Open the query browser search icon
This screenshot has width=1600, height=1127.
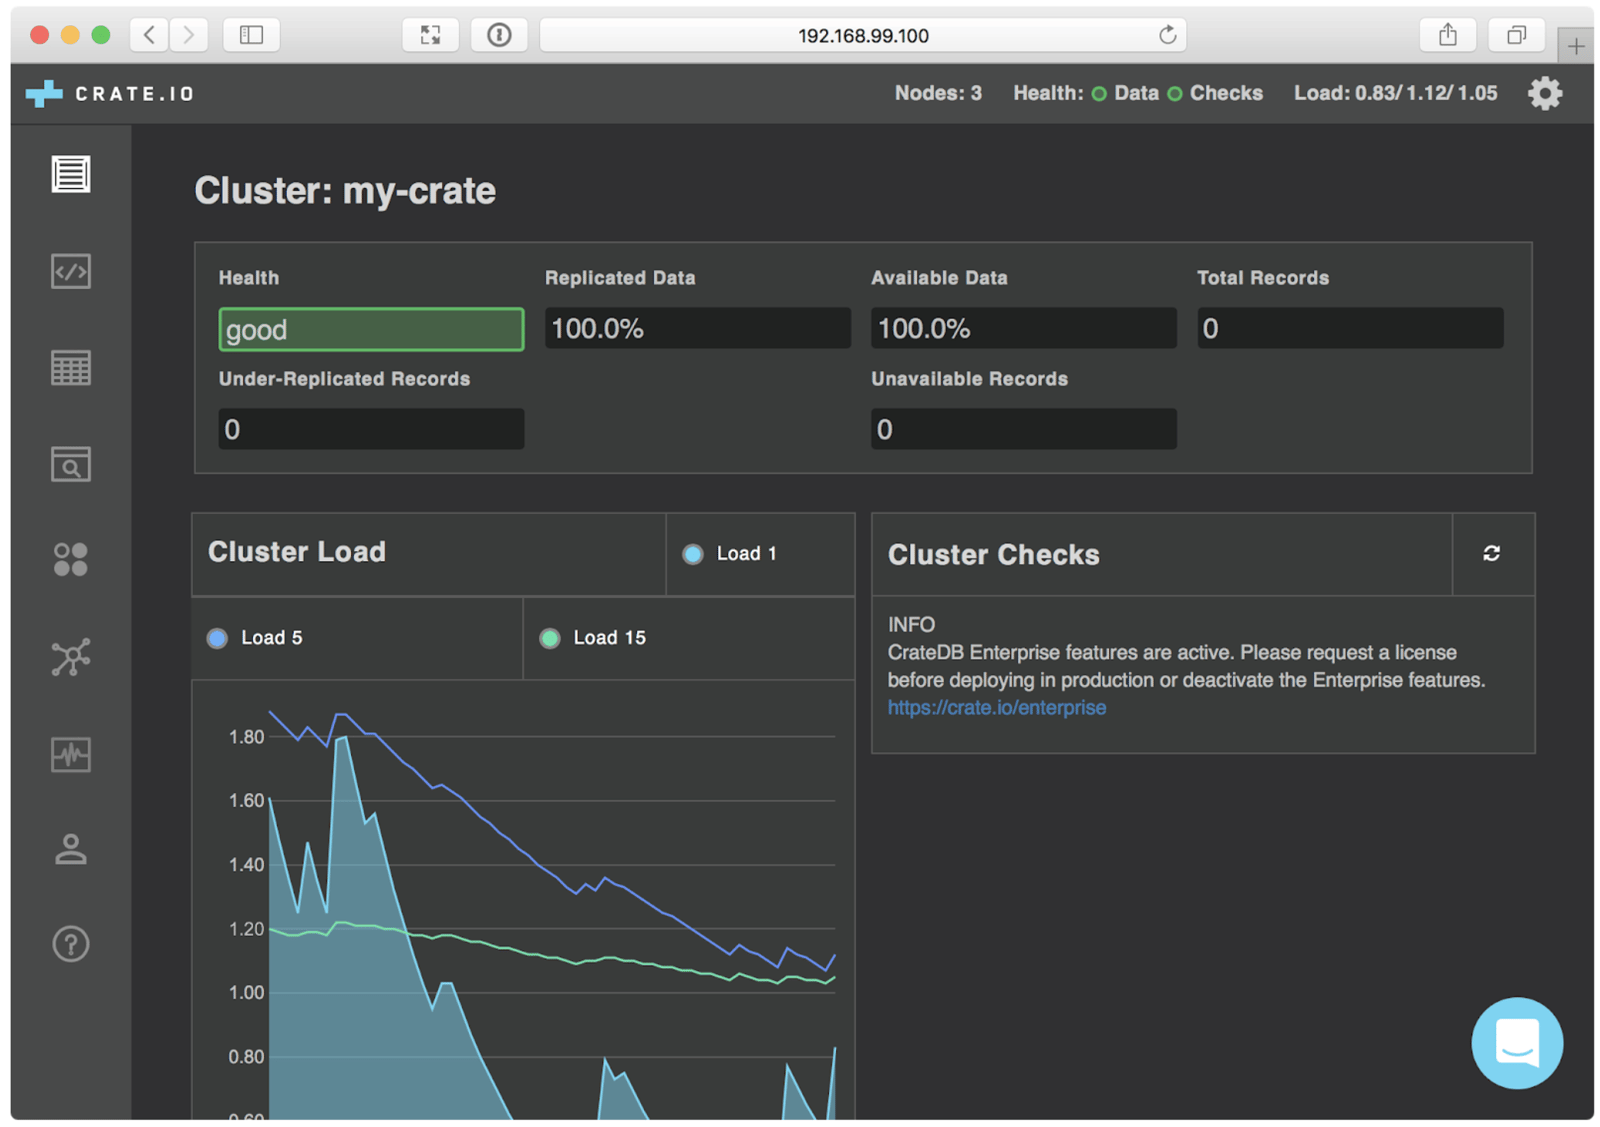70,464
